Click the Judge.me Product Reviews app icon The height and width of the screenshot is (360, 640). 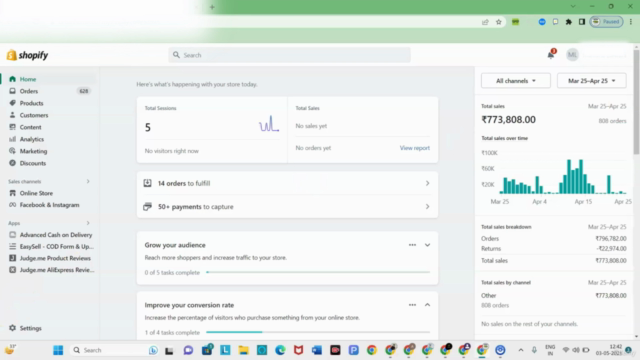[x=12, y=258]
